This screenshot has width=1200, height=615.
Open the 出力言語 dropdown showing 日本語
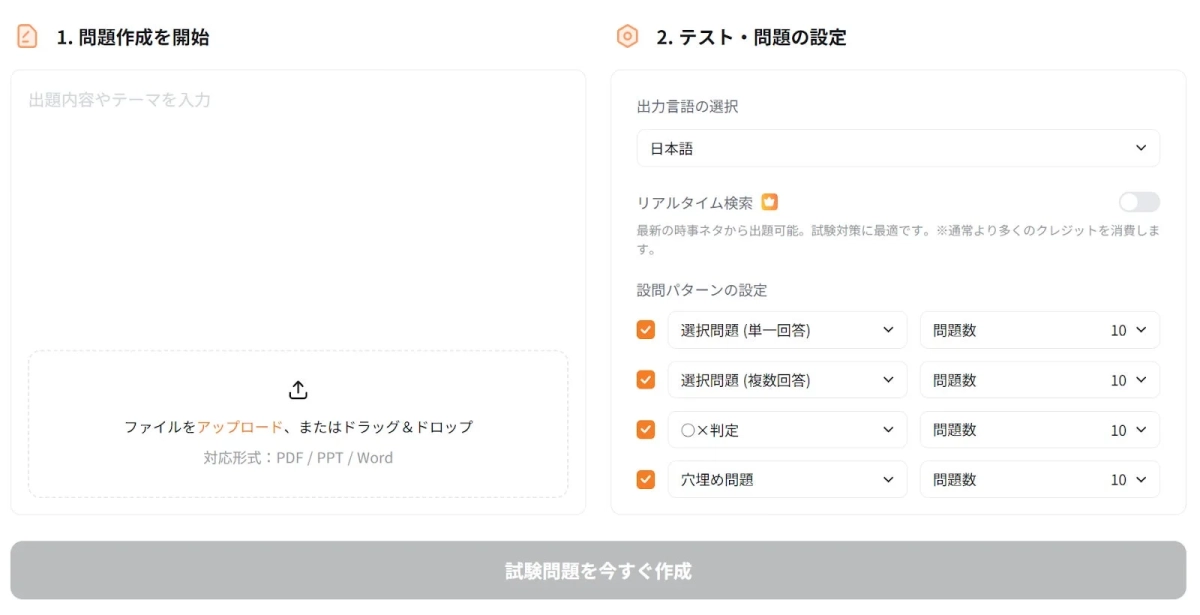(x=900, y=147)
